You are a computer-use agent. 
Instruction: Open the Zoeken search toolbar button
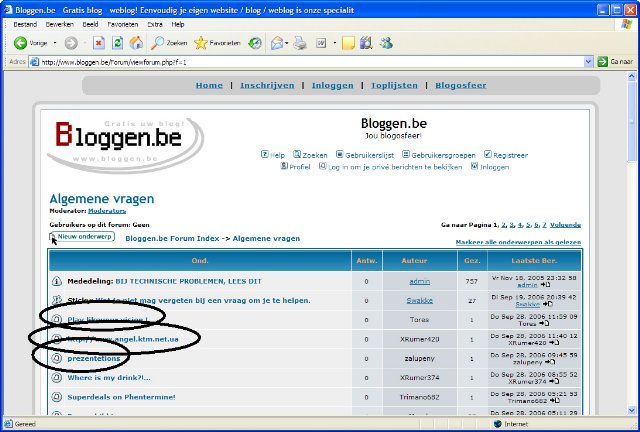coord(169,43)
